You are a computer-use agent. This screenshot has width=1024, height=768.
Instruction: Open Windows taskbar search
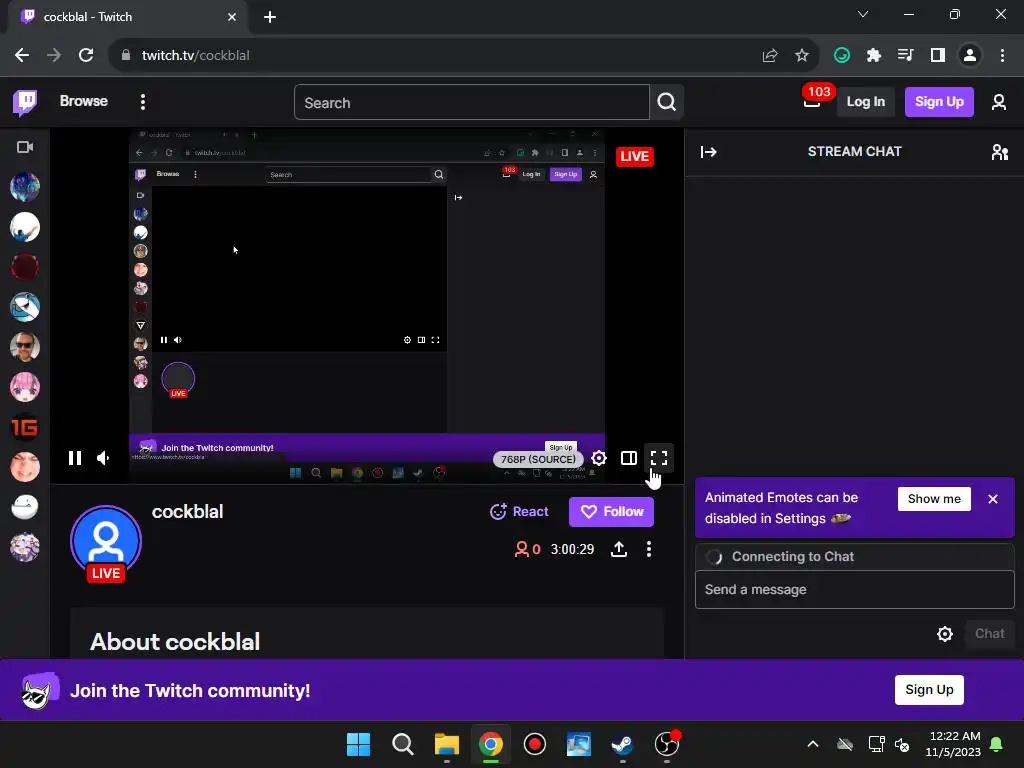[402, 744]
